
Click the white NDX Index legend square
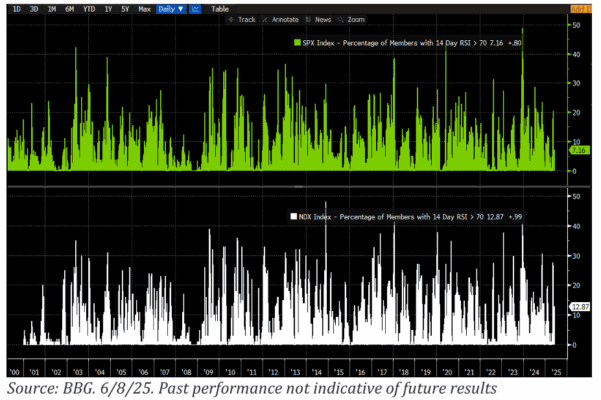point(293,215)
